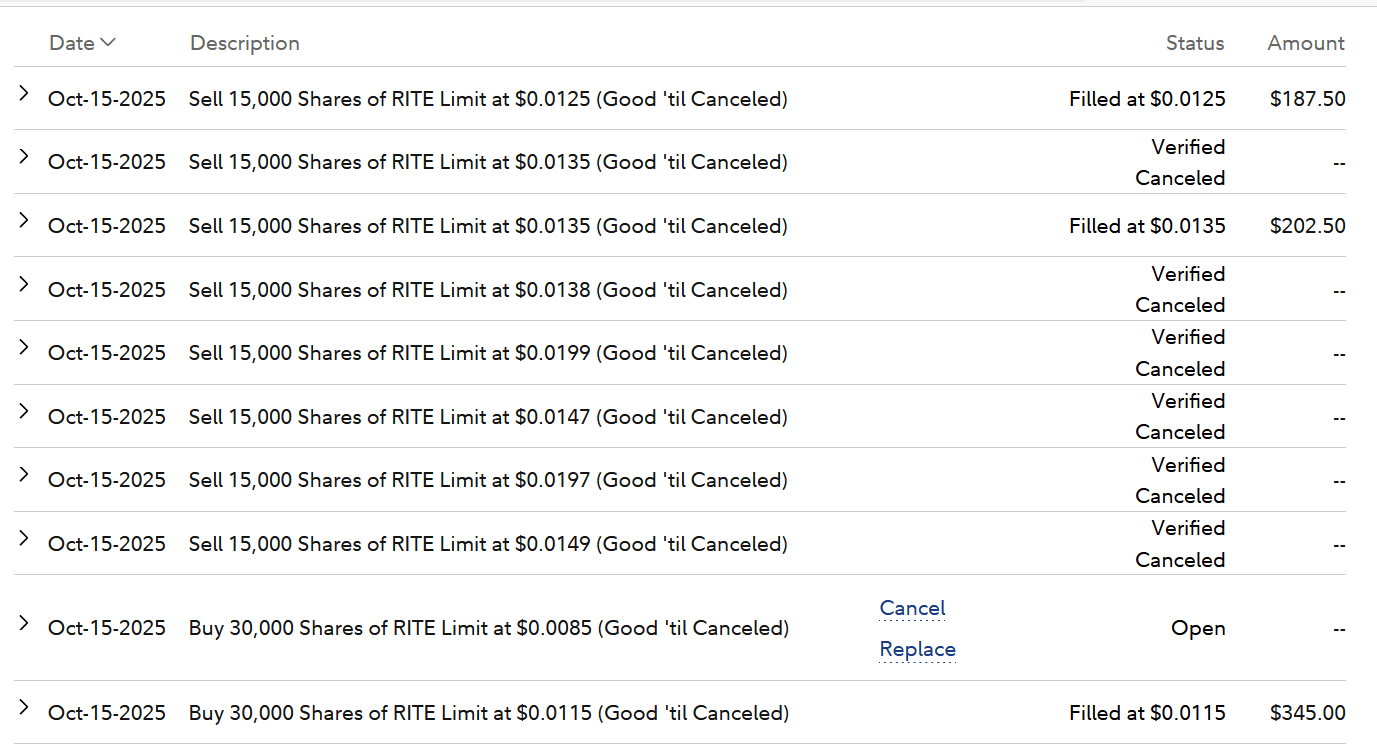
Task: Click the Amount column header
Action: click(x=1305, y=43)
